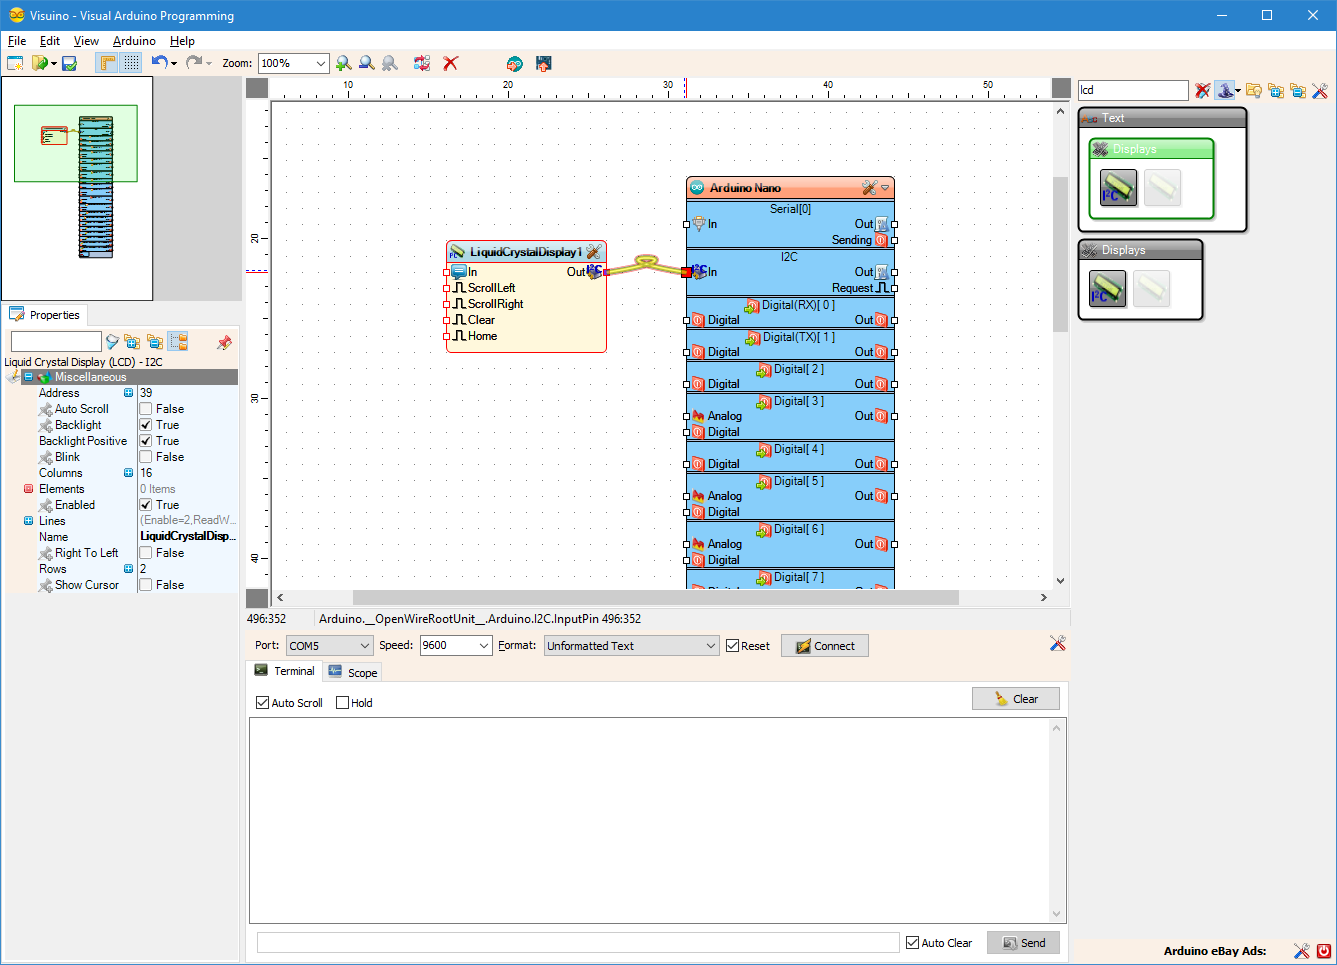Click the canvas vertical scrollbar thumb
The width and height of the screenshot is (1337, 965).
[x=1060, y=254]
